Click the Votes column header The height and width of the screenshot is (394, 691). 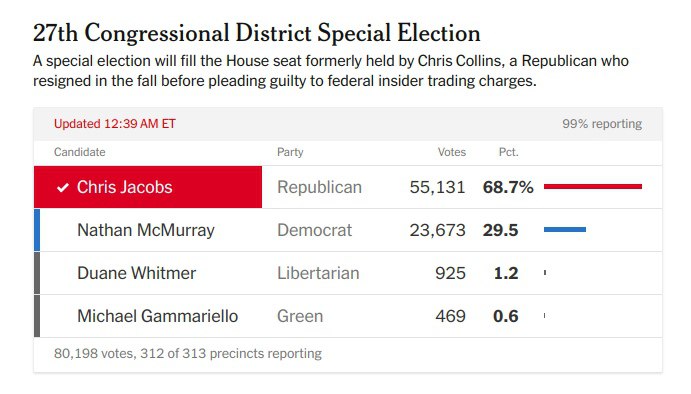(452, 152)
